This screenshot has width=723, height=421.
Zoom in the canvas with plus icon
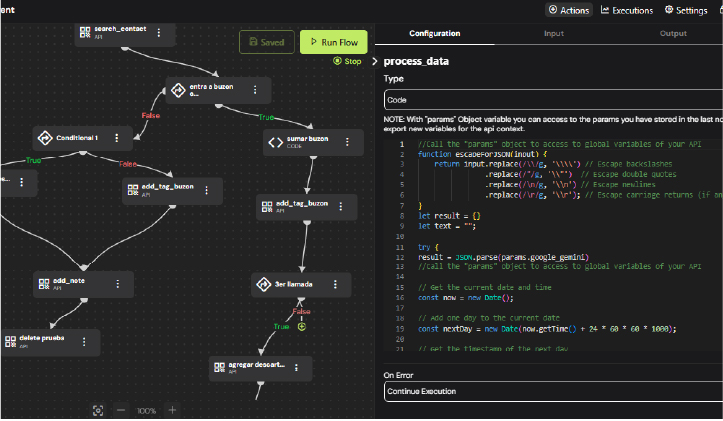click(172, 410)
